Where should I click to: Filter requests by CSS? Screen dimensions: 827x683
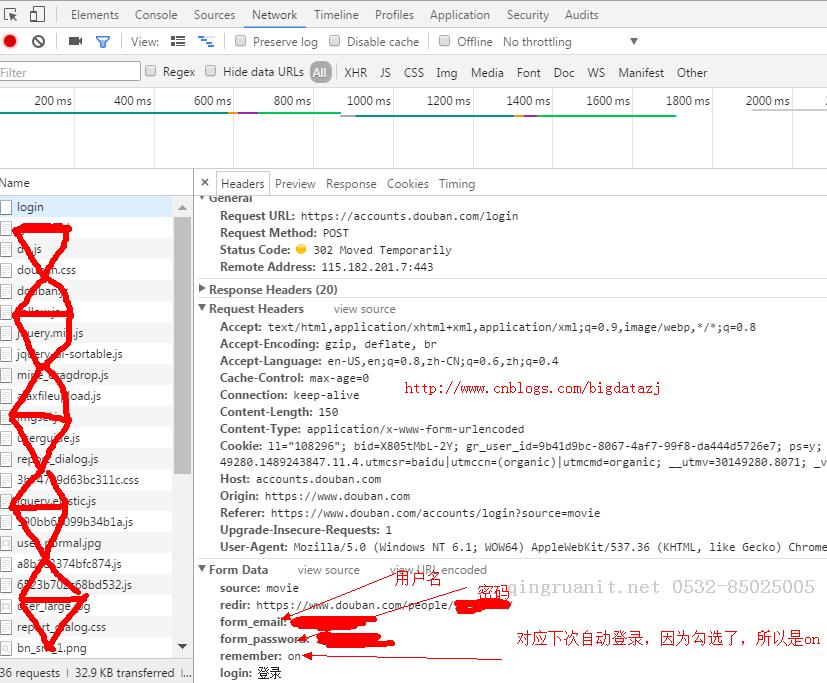[414, 72]
